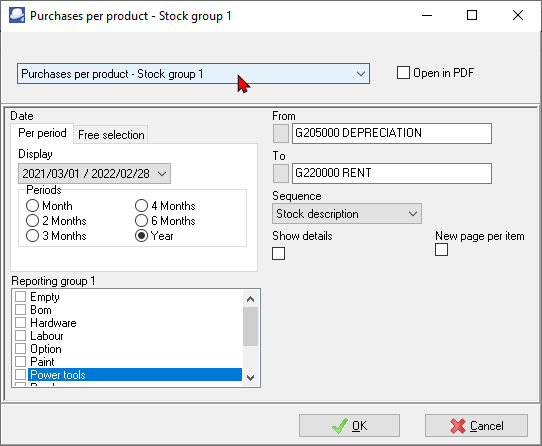Select the 2 Months radio button
This screenshot has height=446, width=542.
[x=32, y=221]
